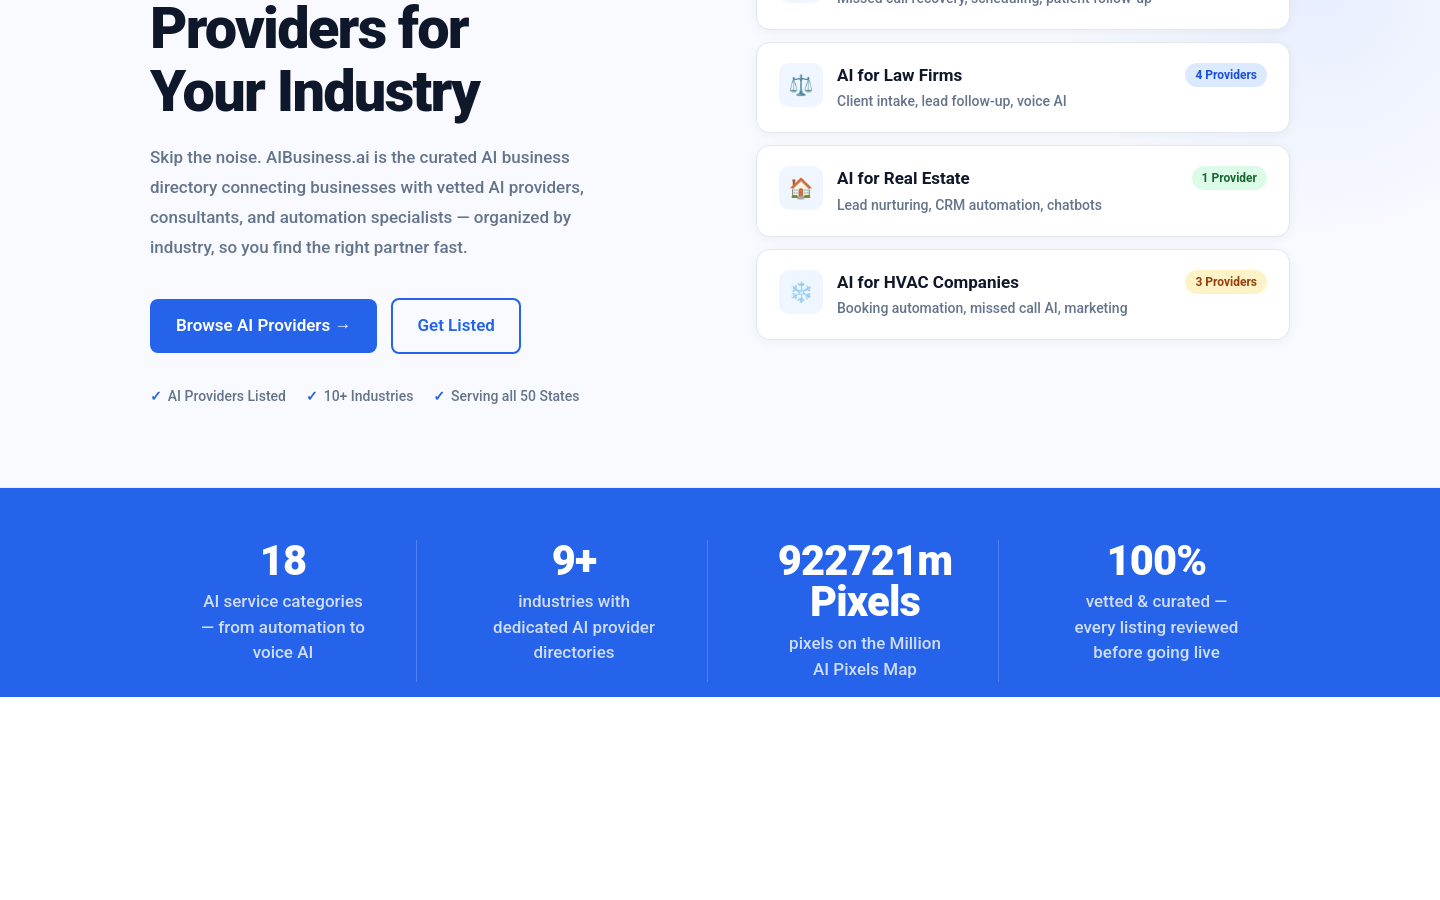Click 'Client intake, lead follow-up, voice AI' text
This screenshot has width=1440, height=900.
[952, 101]
